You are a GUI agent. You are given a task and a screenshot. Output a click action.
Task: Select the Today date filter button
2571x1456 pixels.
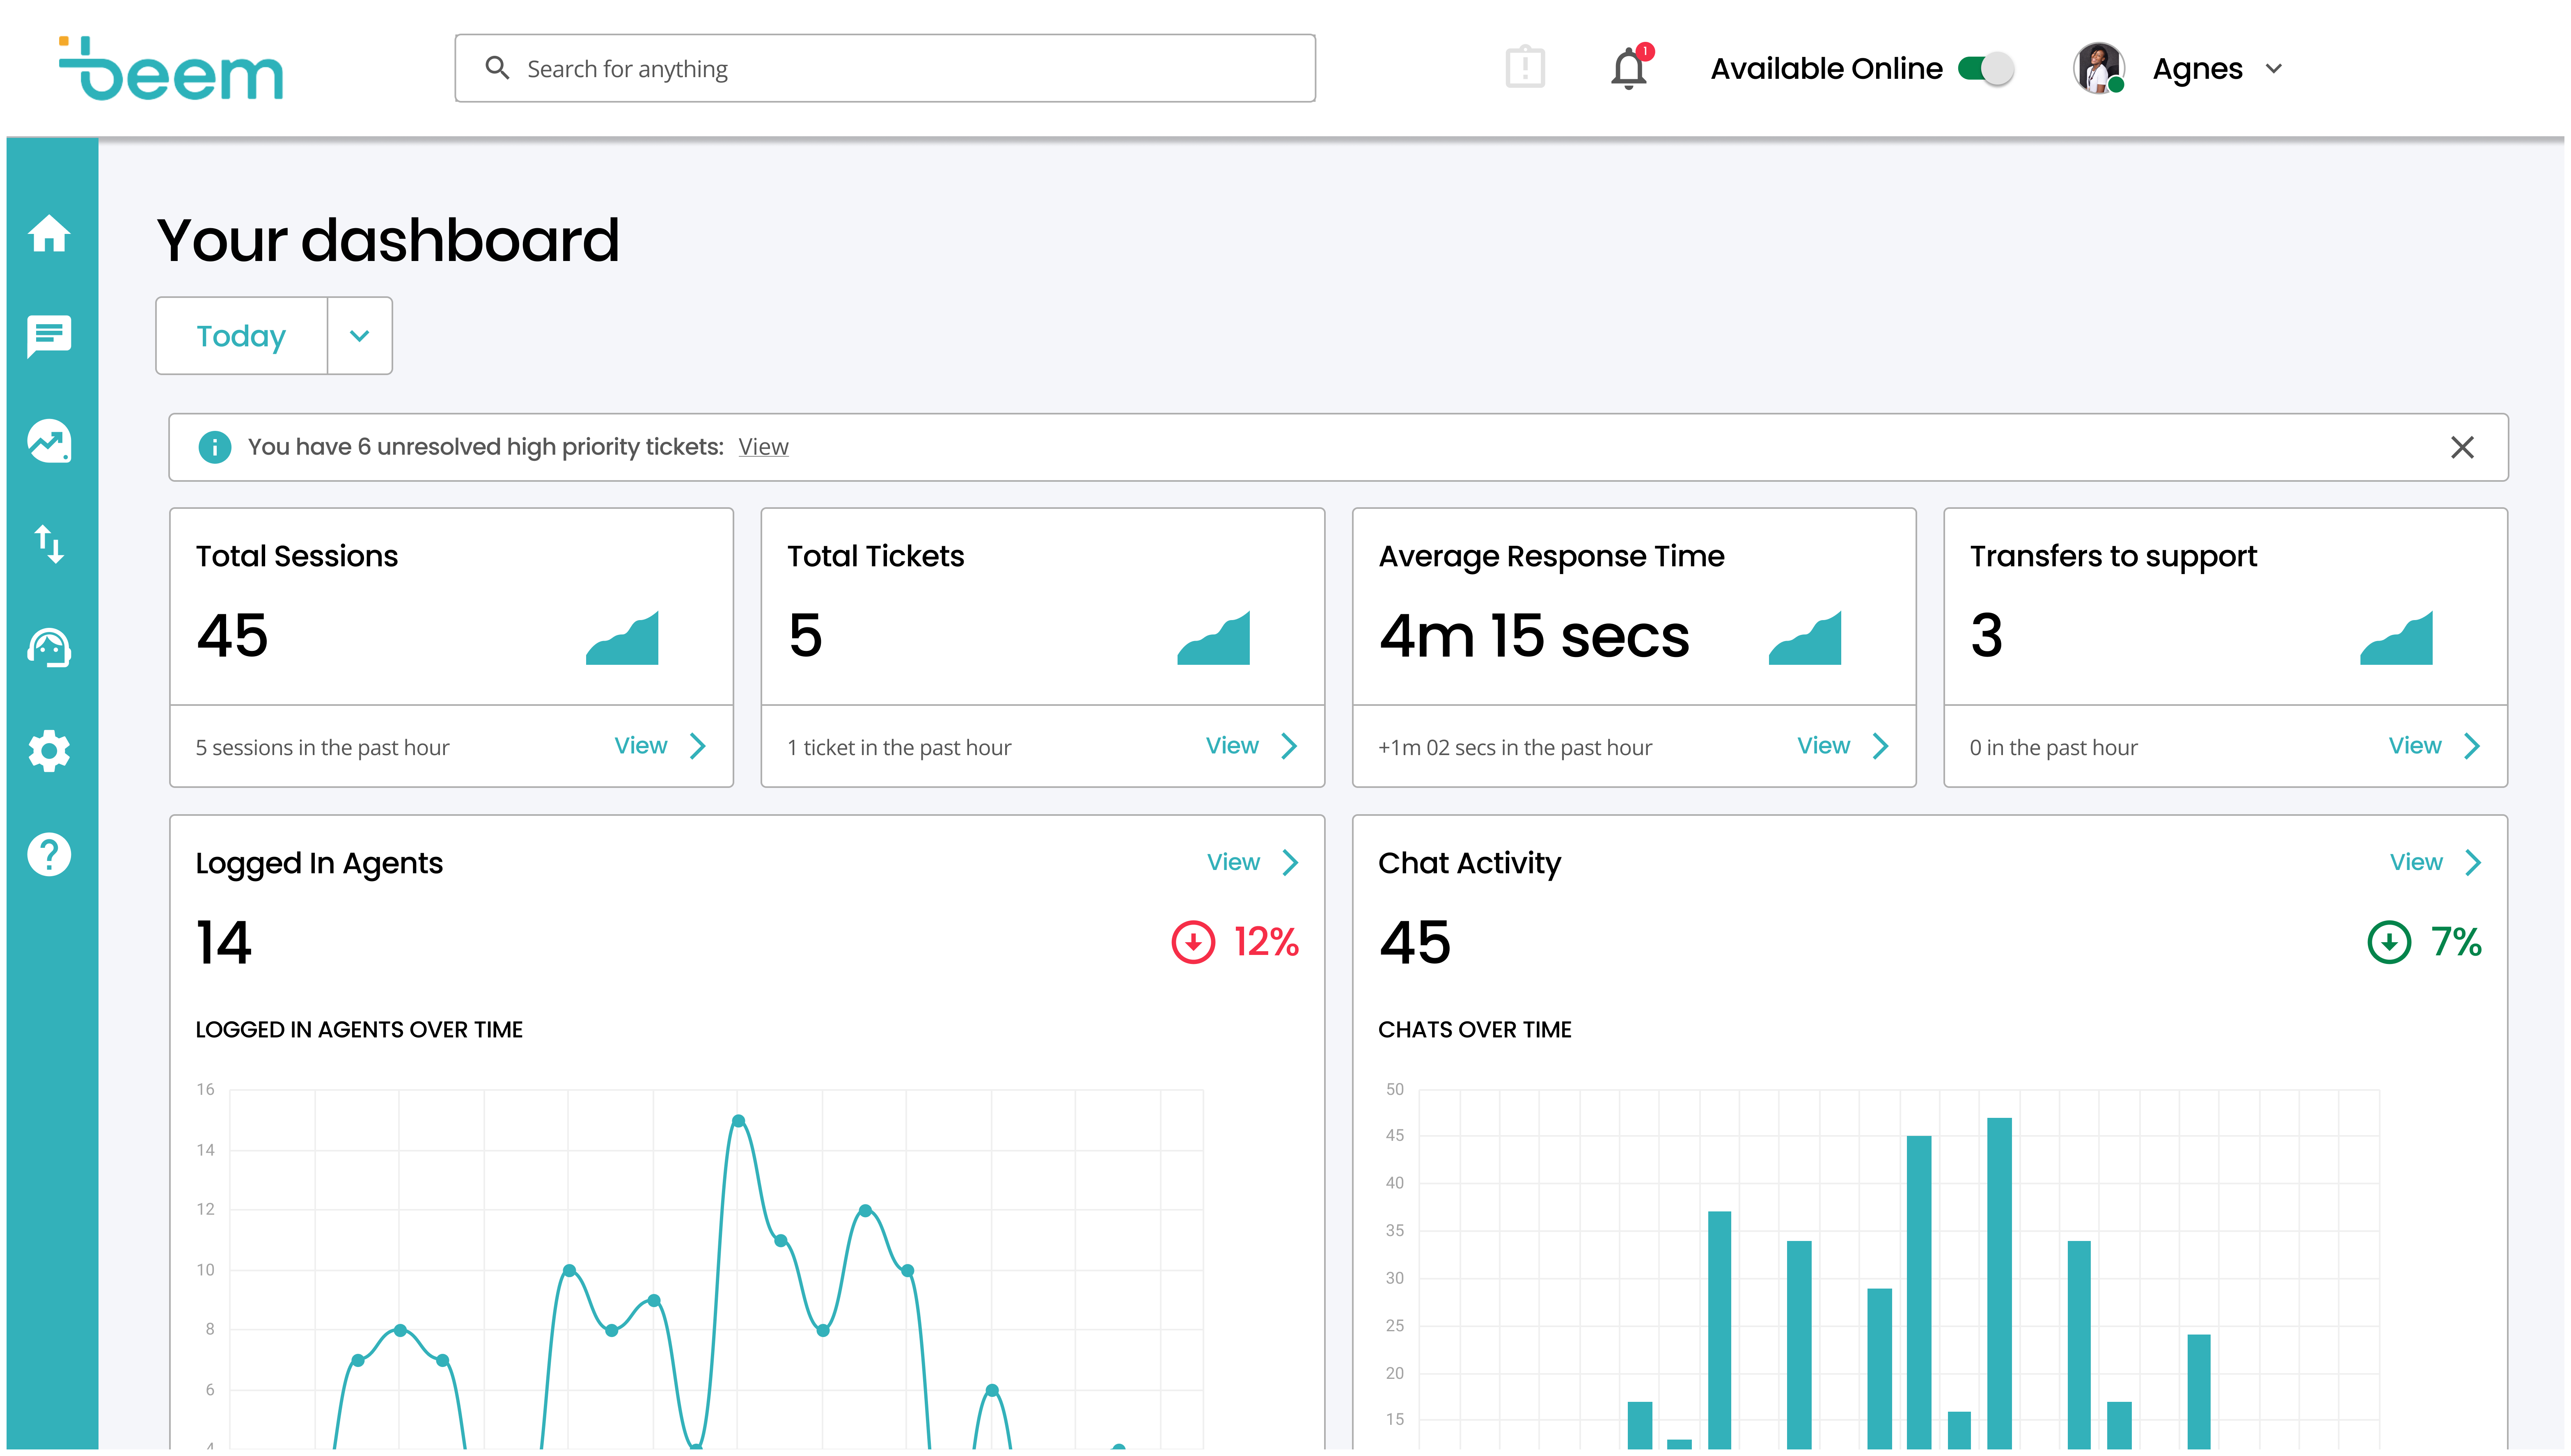tap(241, 336)
